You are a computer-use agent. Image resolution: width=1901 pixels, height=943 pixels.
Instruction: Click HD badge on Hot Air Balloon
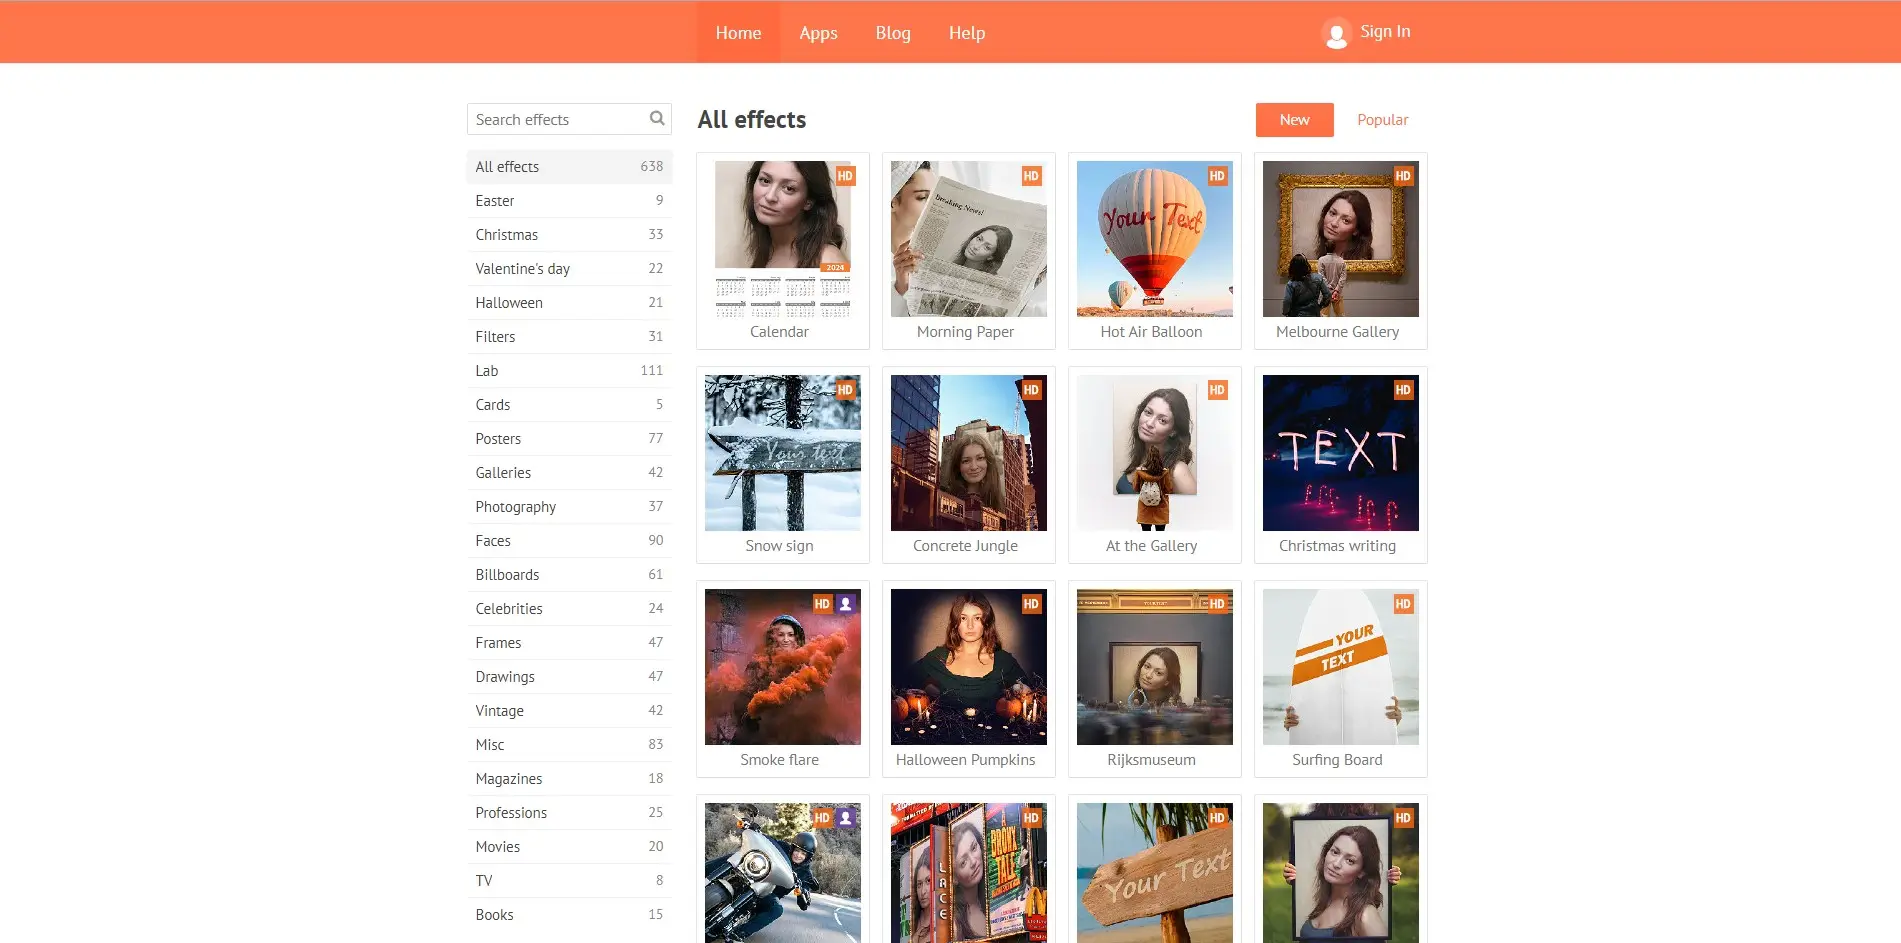pos(1217,176)
